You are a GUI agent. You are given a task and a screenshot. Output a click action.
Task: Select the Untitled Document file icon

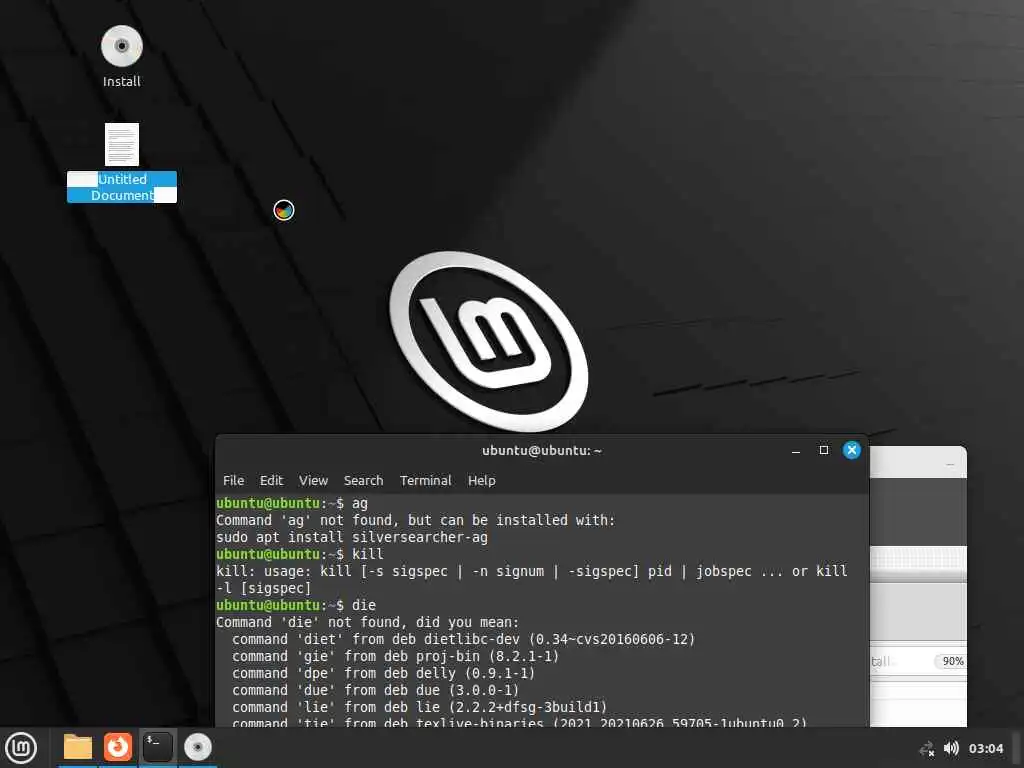coord(121,144)
